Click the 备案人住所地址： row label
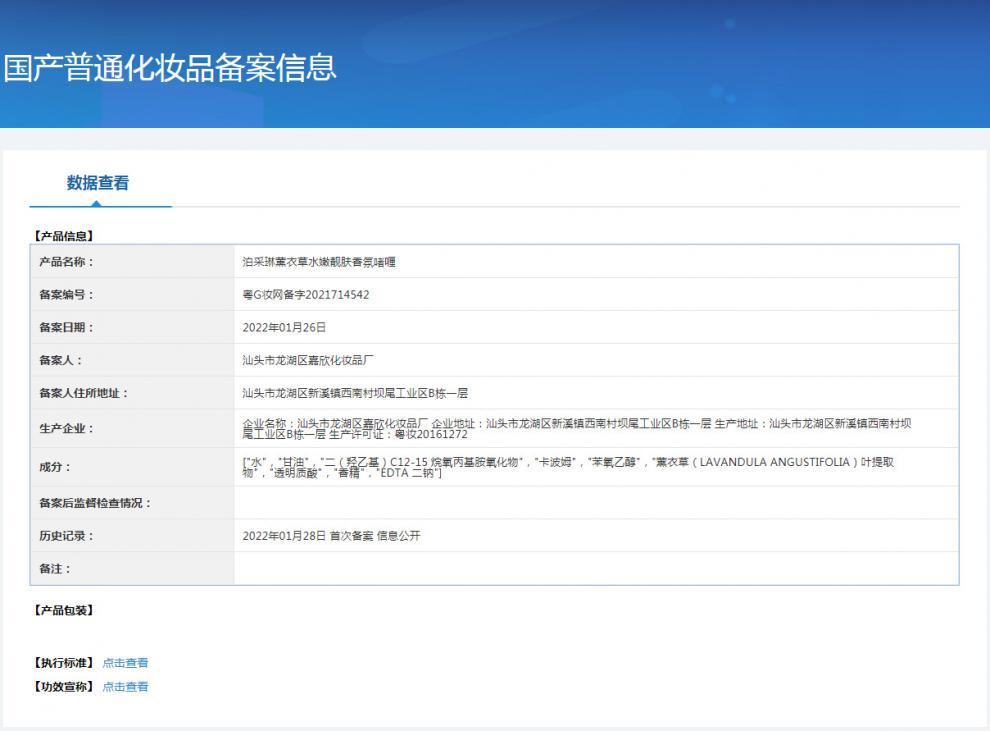The image size is (990, 731). point(84,393)
